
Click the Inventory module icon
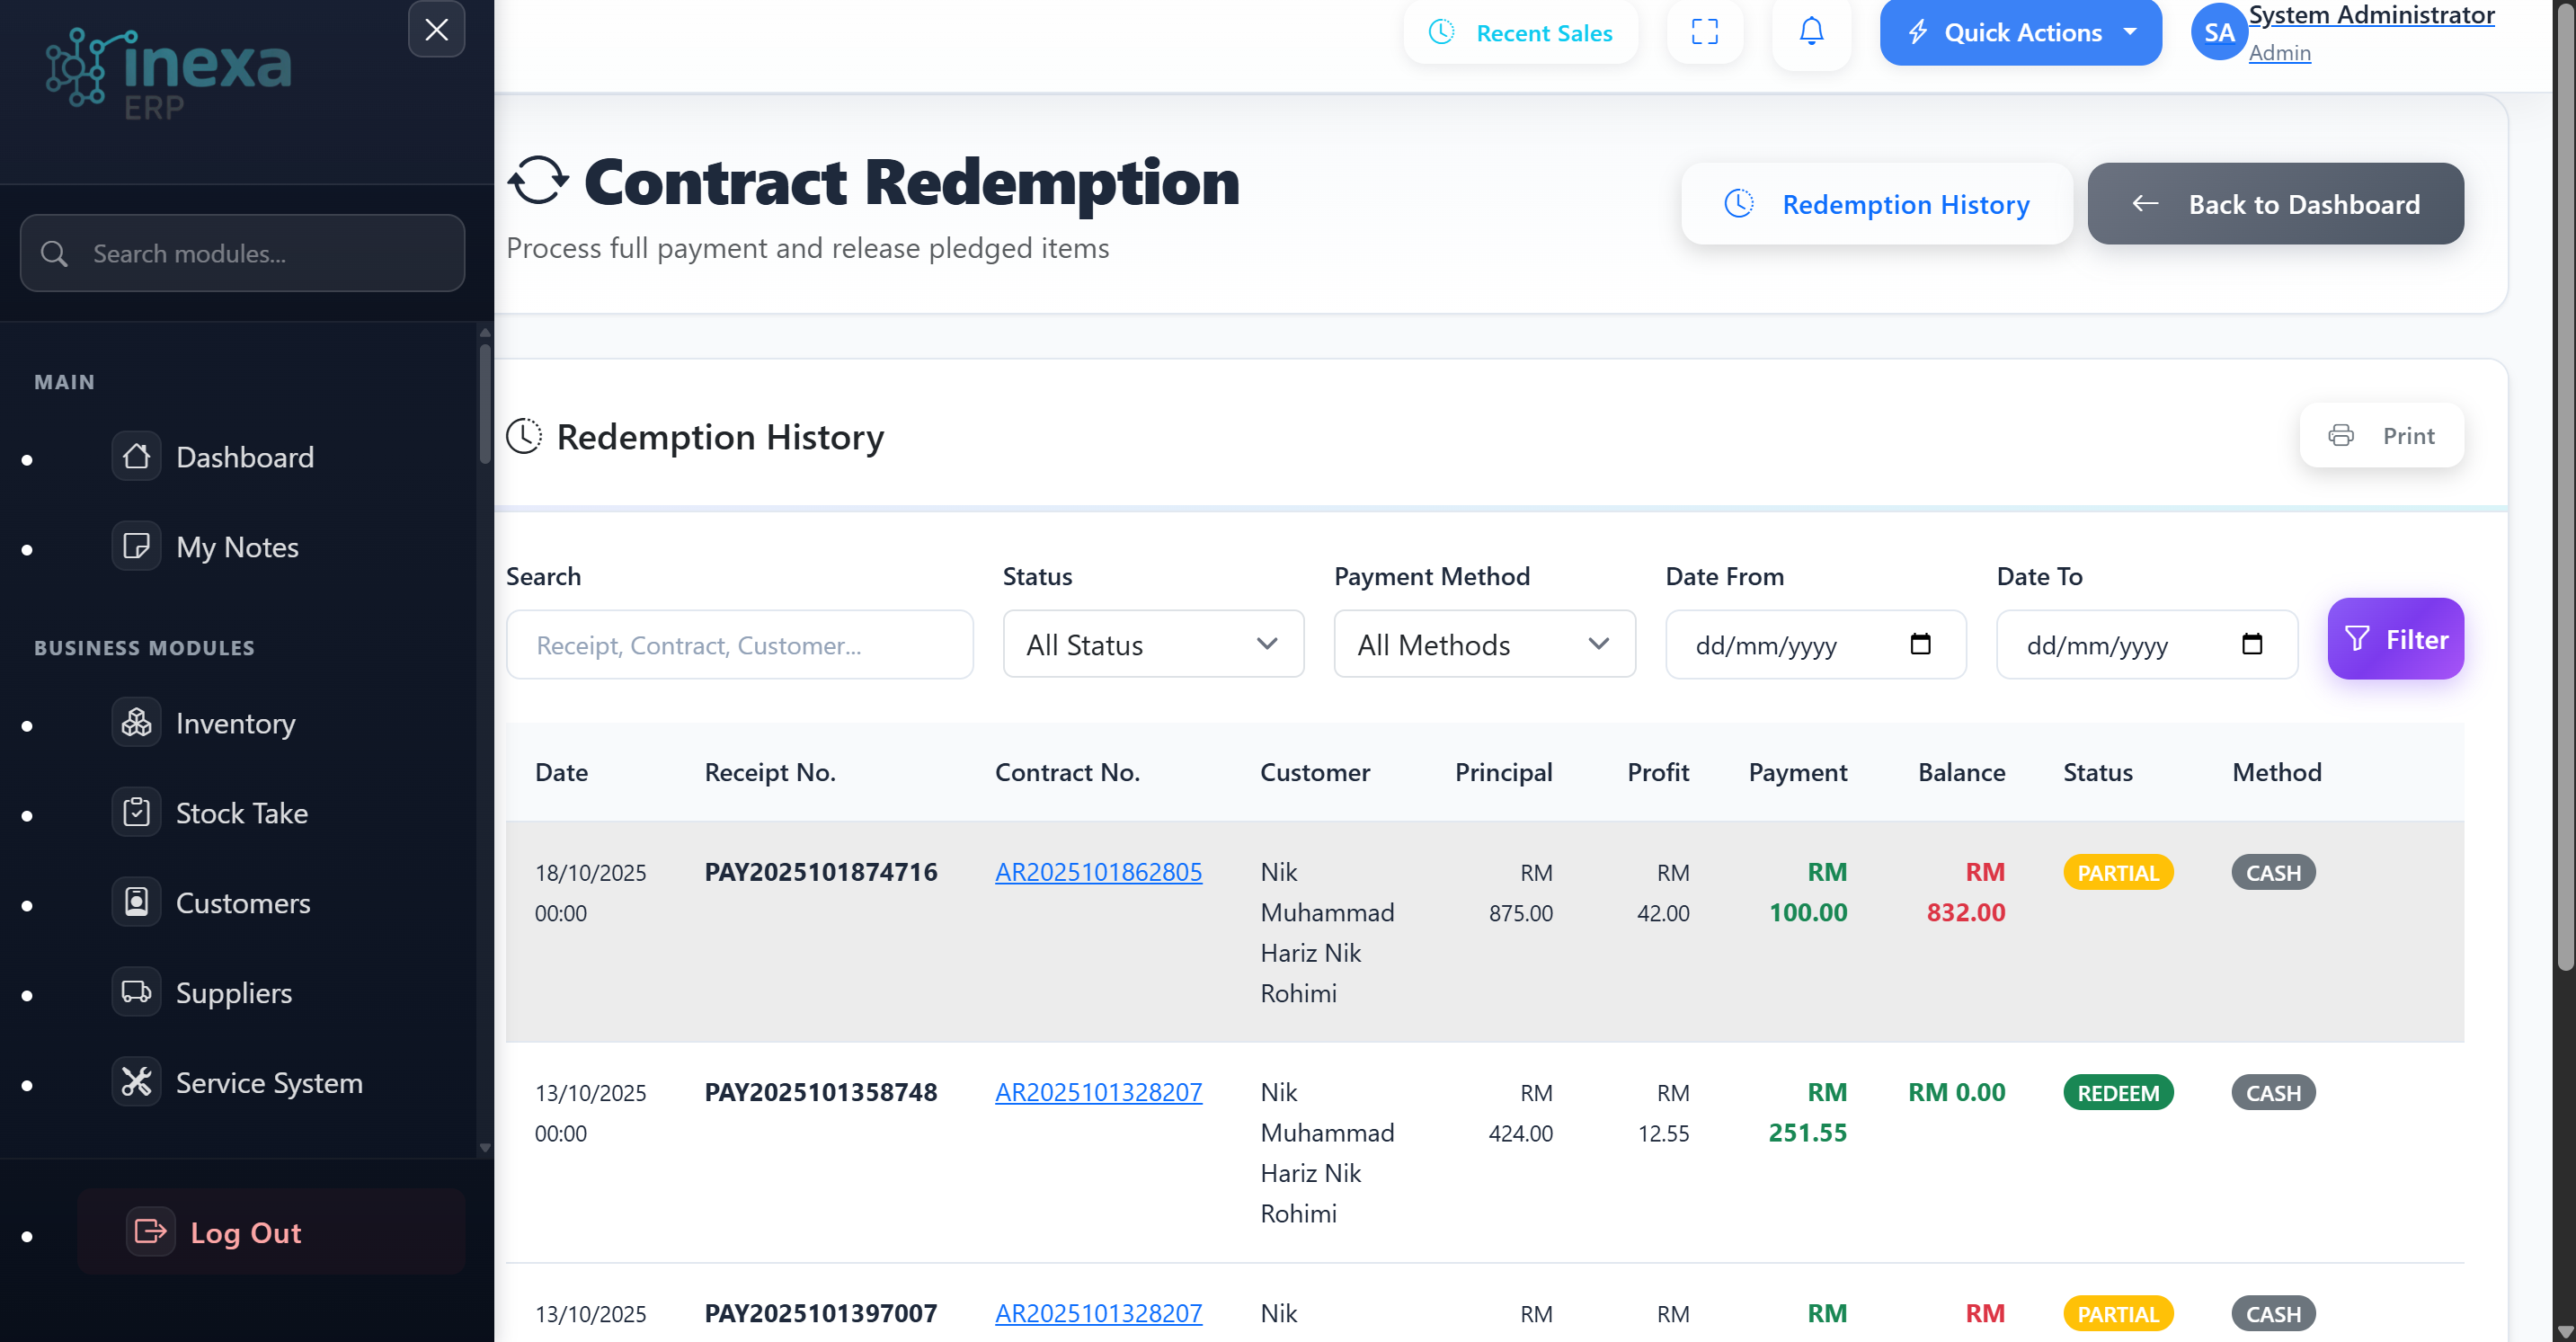click(x=136, y=722)
